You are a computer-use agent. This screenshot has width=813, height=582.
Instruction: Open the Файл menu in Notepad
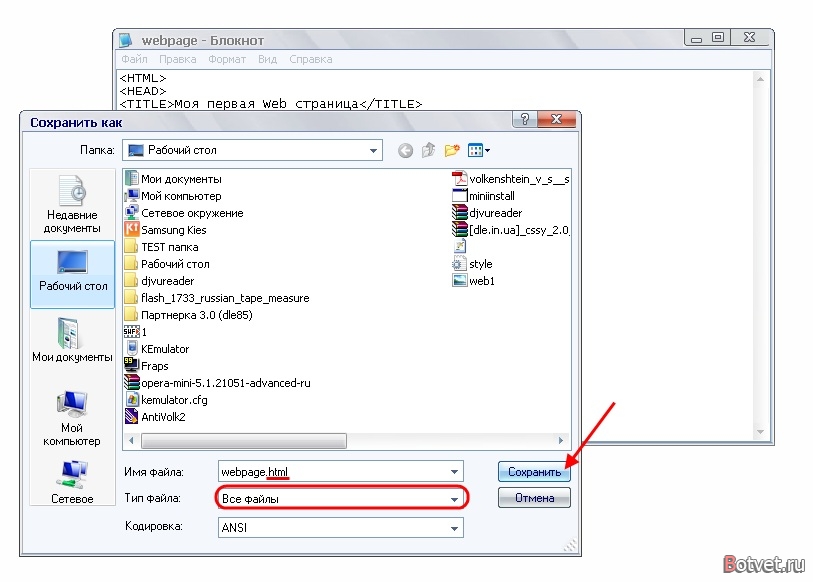click(134, 59)
